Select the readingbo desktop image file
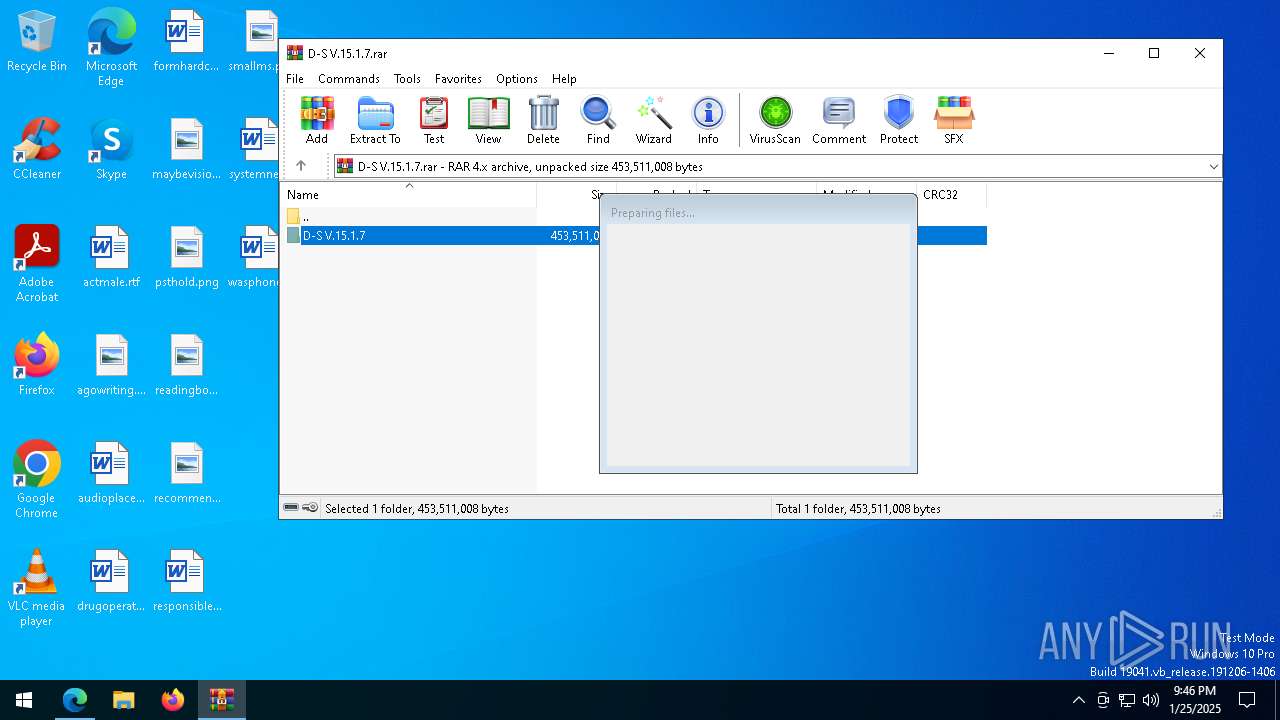Image resolution: width=1280 pixels, height=720 pixels. click(x=187, y=365)
